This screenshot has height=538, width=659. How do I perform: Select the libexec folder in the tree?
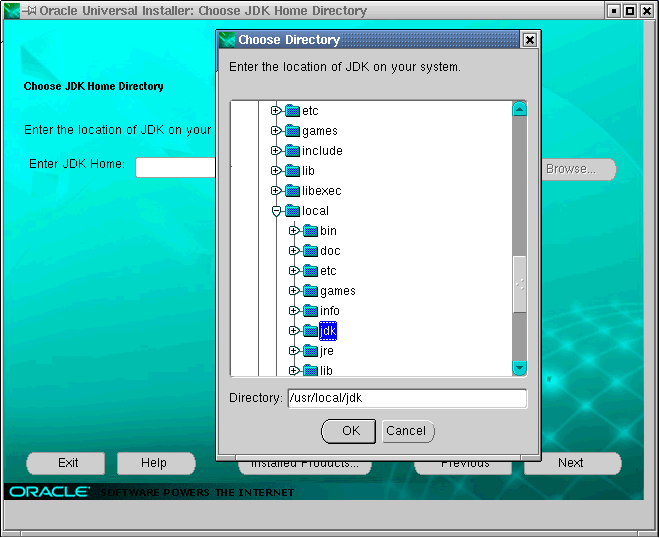click(x=322, y=190)
